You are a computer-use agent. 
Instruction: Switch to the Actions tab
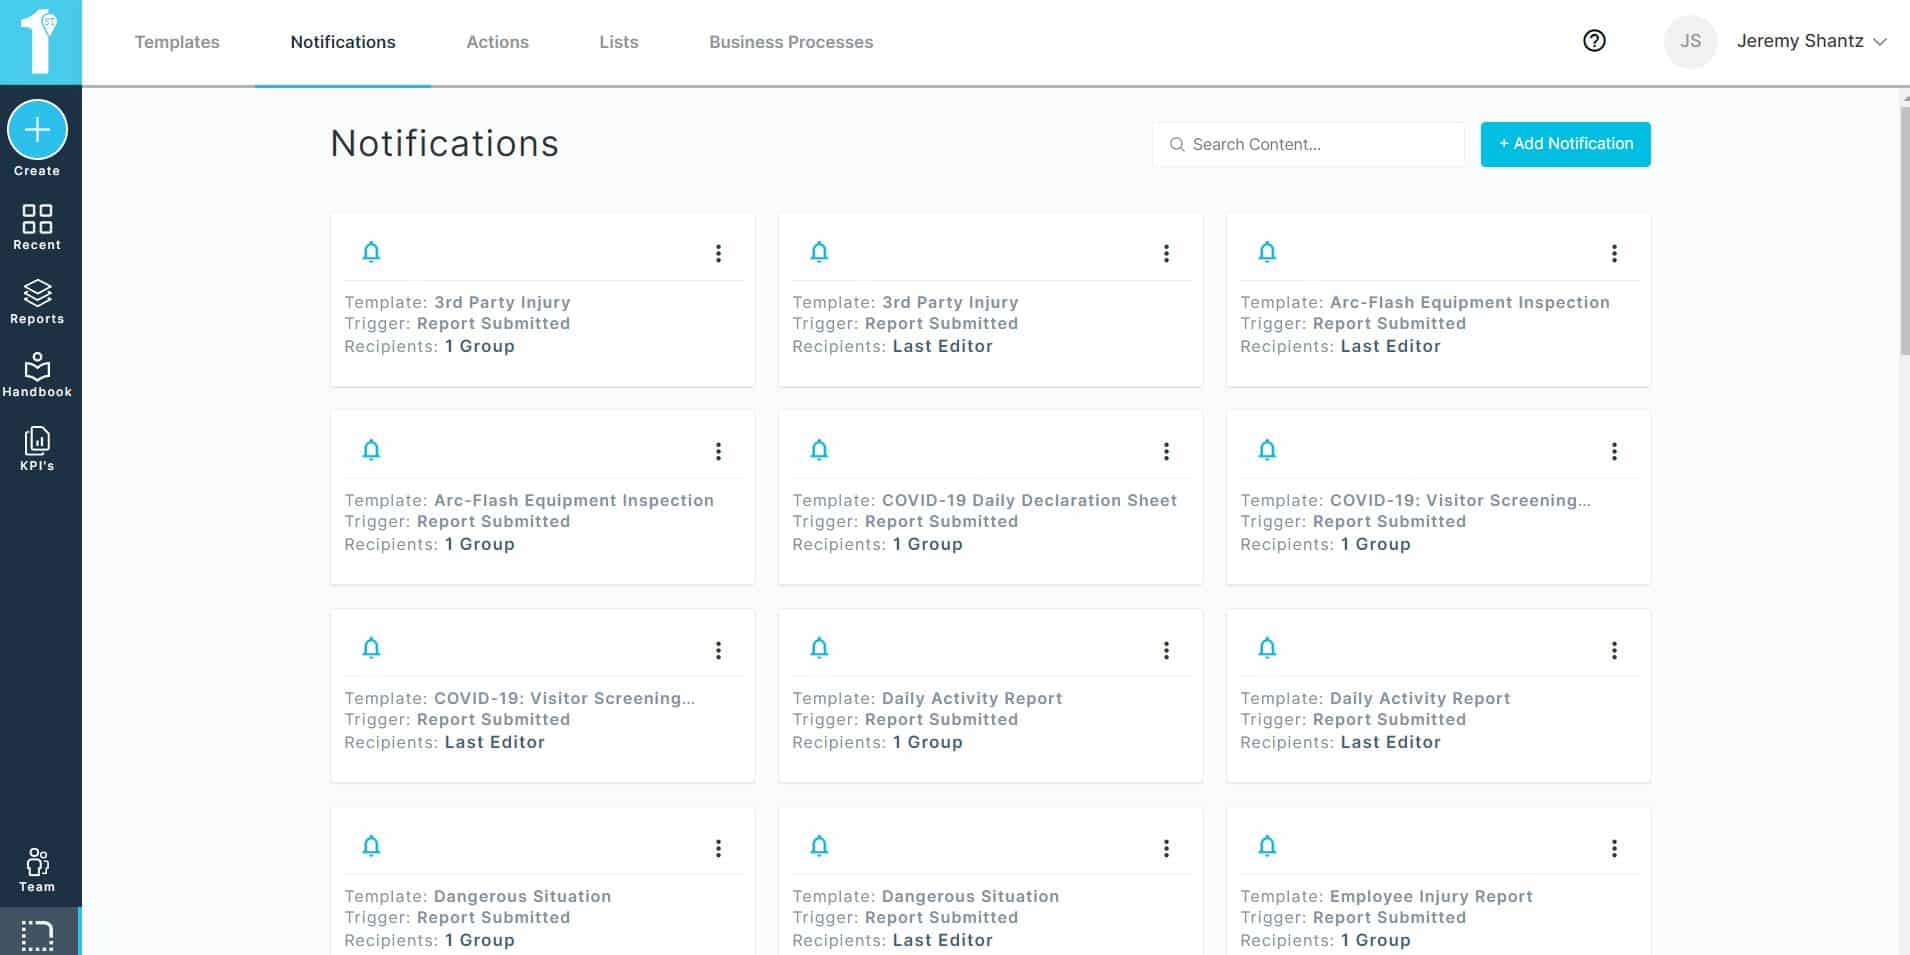tap(497, 42)
